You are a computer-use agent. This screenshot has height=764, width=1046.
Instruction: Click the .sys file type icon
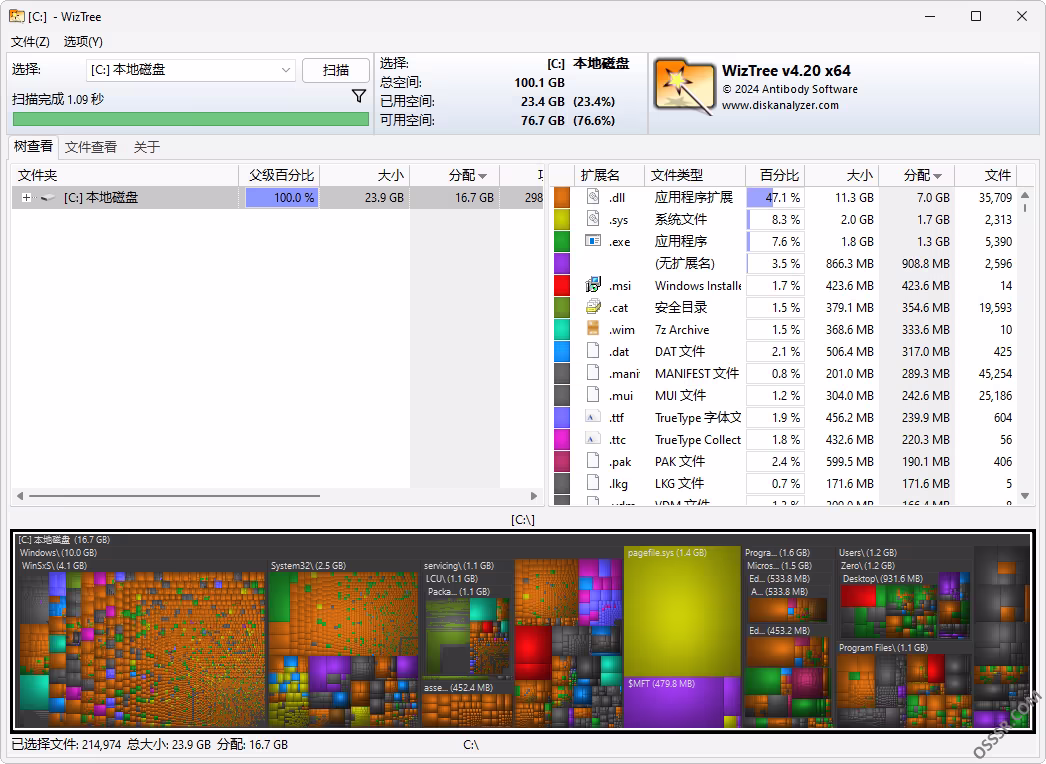coord(593,218)
